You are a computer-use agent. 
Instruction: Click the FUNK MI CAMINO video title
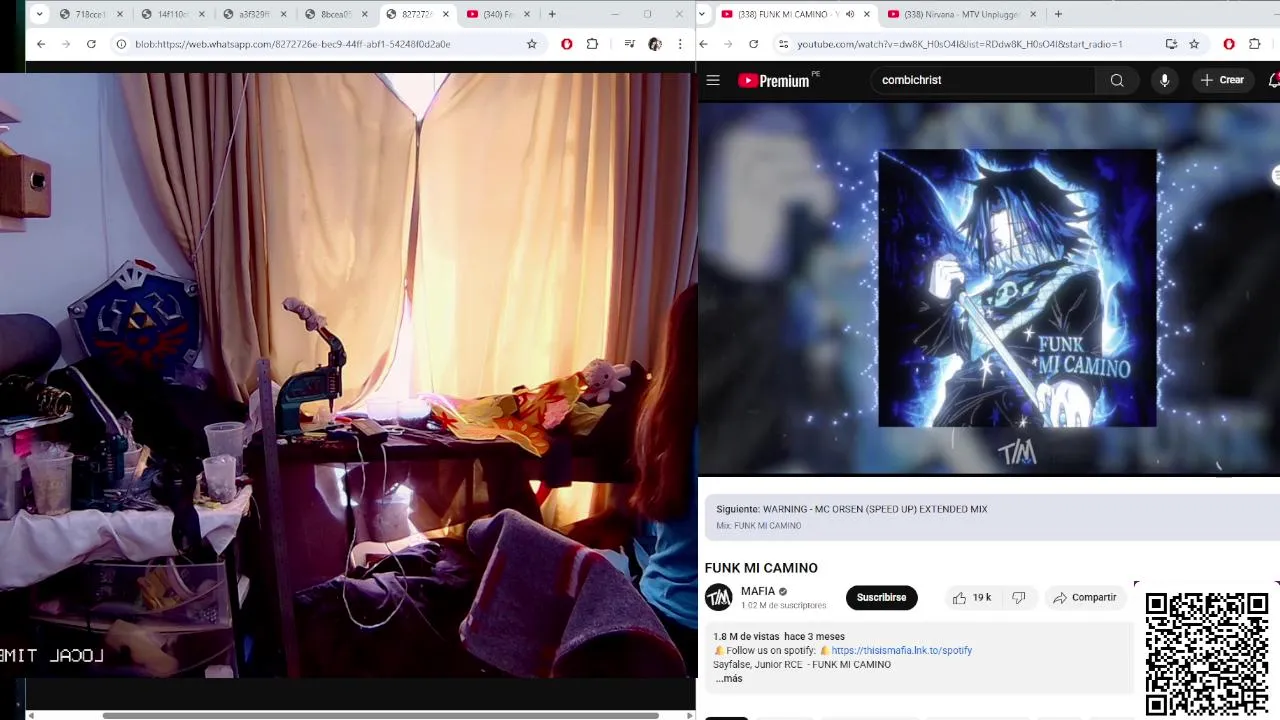coord(761,568)
